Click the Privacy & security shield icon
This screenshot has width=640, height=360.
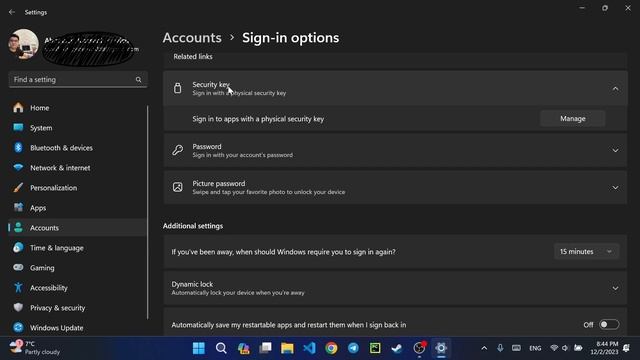(x=18, y=307)
